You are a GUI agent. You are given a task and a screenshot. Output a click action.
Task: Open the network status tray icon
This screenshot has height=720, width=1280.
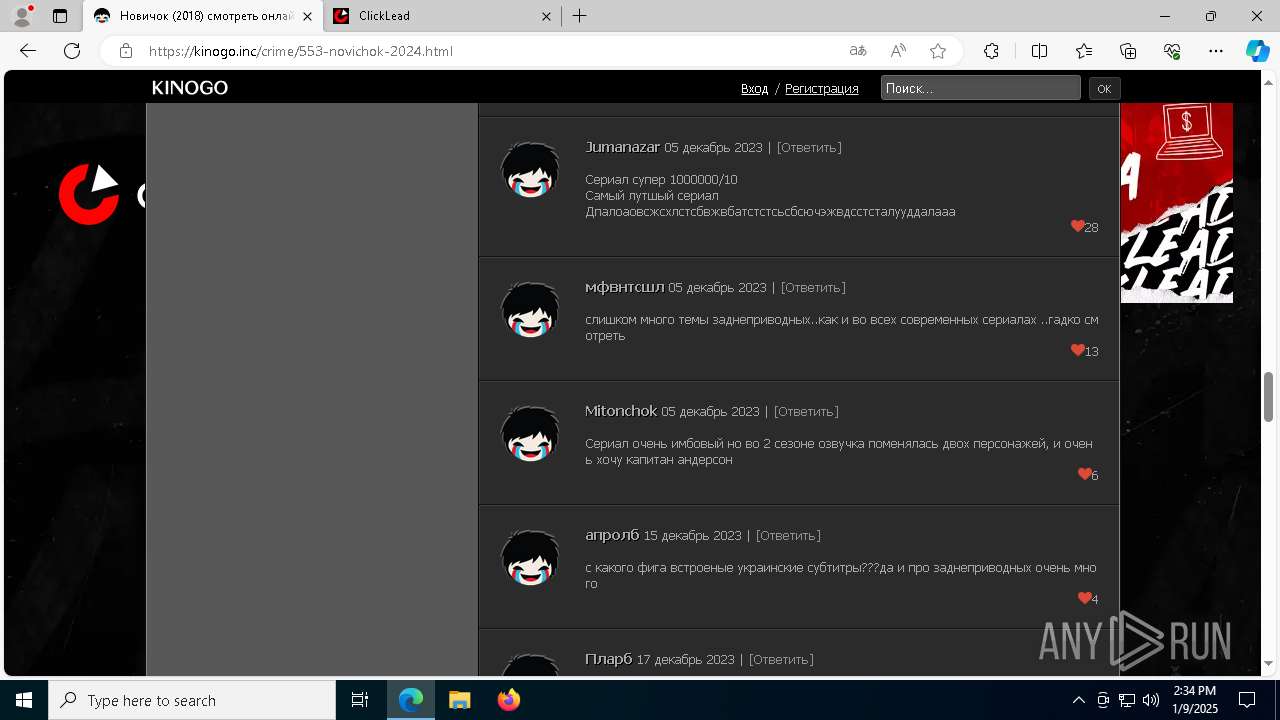[1126, 700]
